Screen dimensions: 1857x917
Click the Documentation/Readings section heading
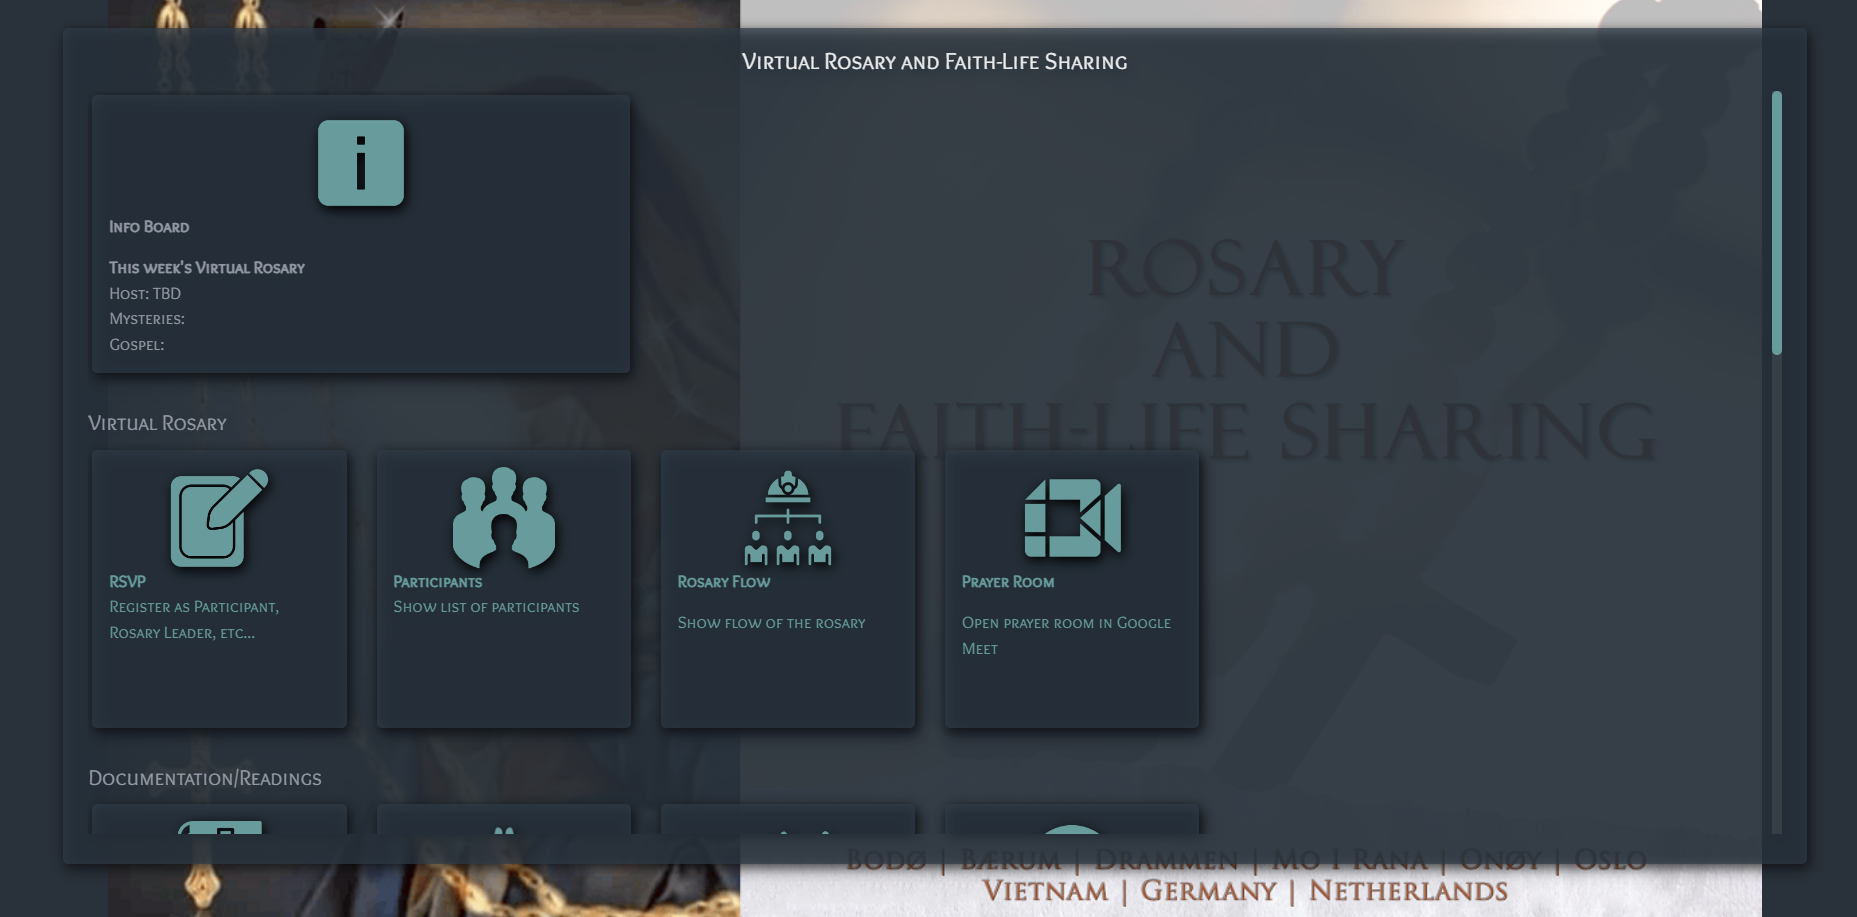205,778
